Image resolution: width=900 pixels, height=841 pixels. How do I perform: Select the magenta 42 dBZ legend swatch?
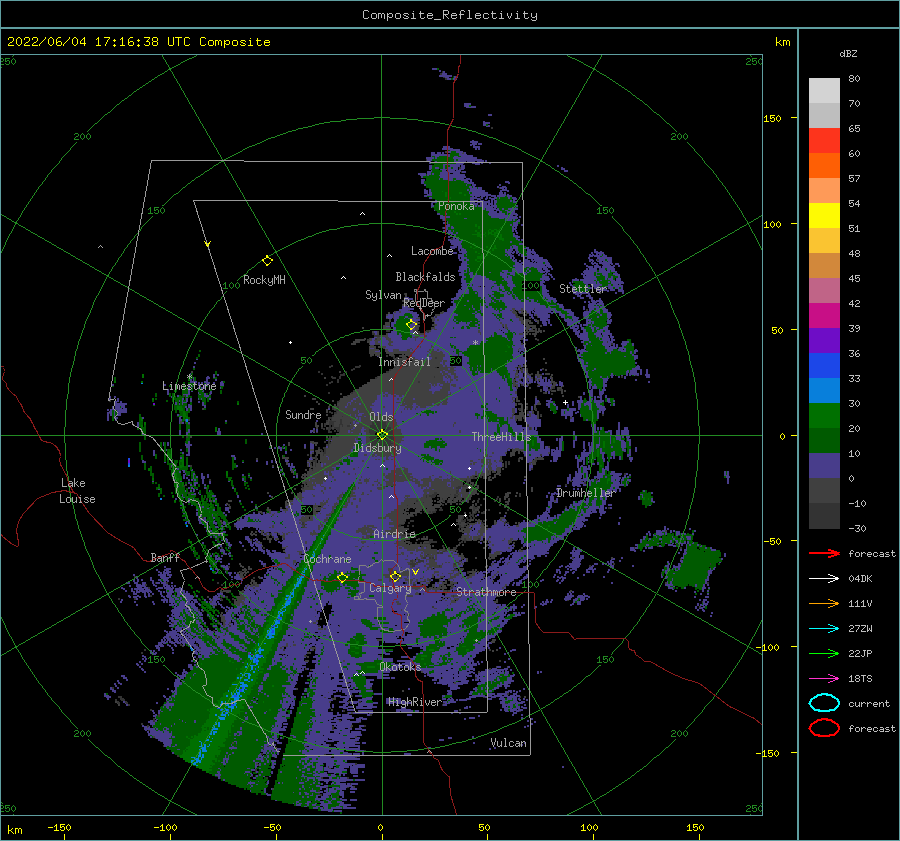click(824, 315)
